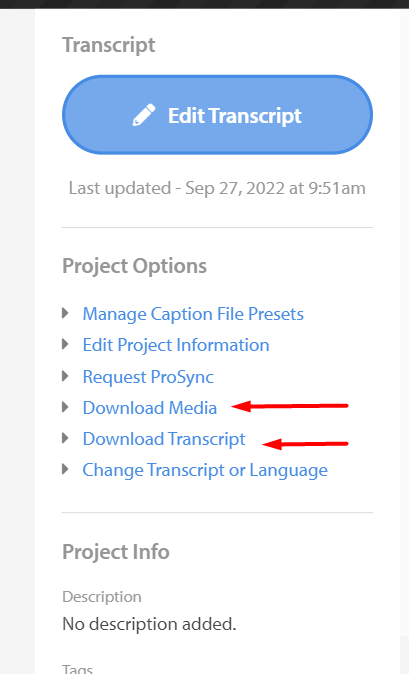Click the Project Info heading
Viewport: 409px width, 674px height.
pyautogui.click(x=116, y=551)
